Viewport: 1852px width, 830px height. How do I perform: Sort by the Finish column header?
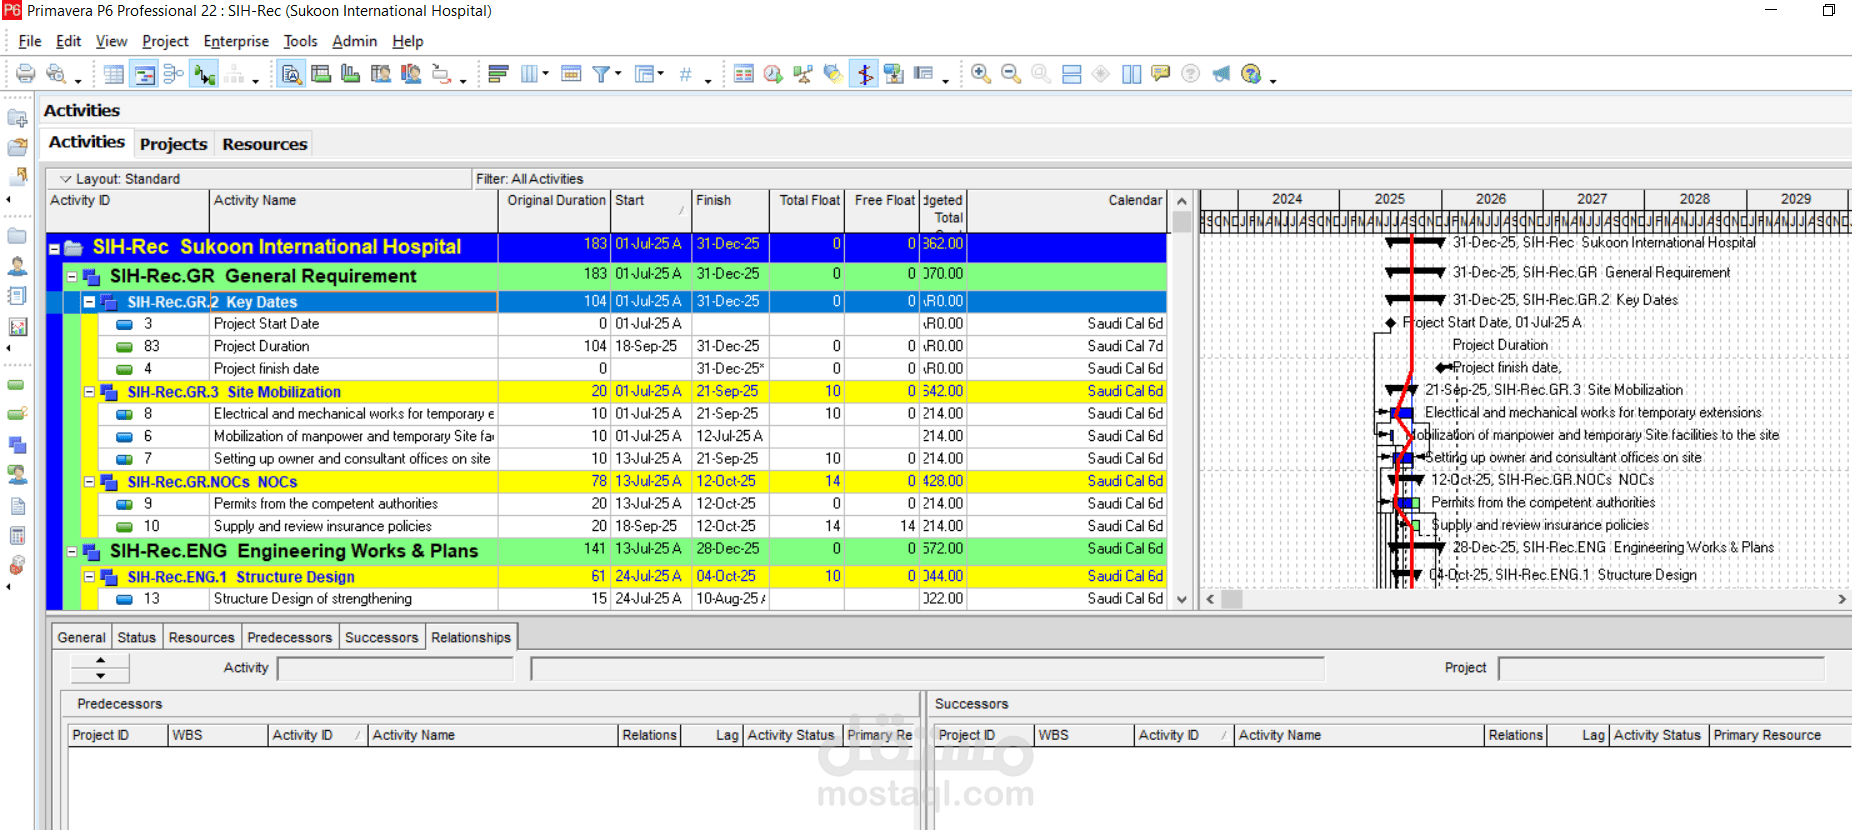tap(730, 210)
